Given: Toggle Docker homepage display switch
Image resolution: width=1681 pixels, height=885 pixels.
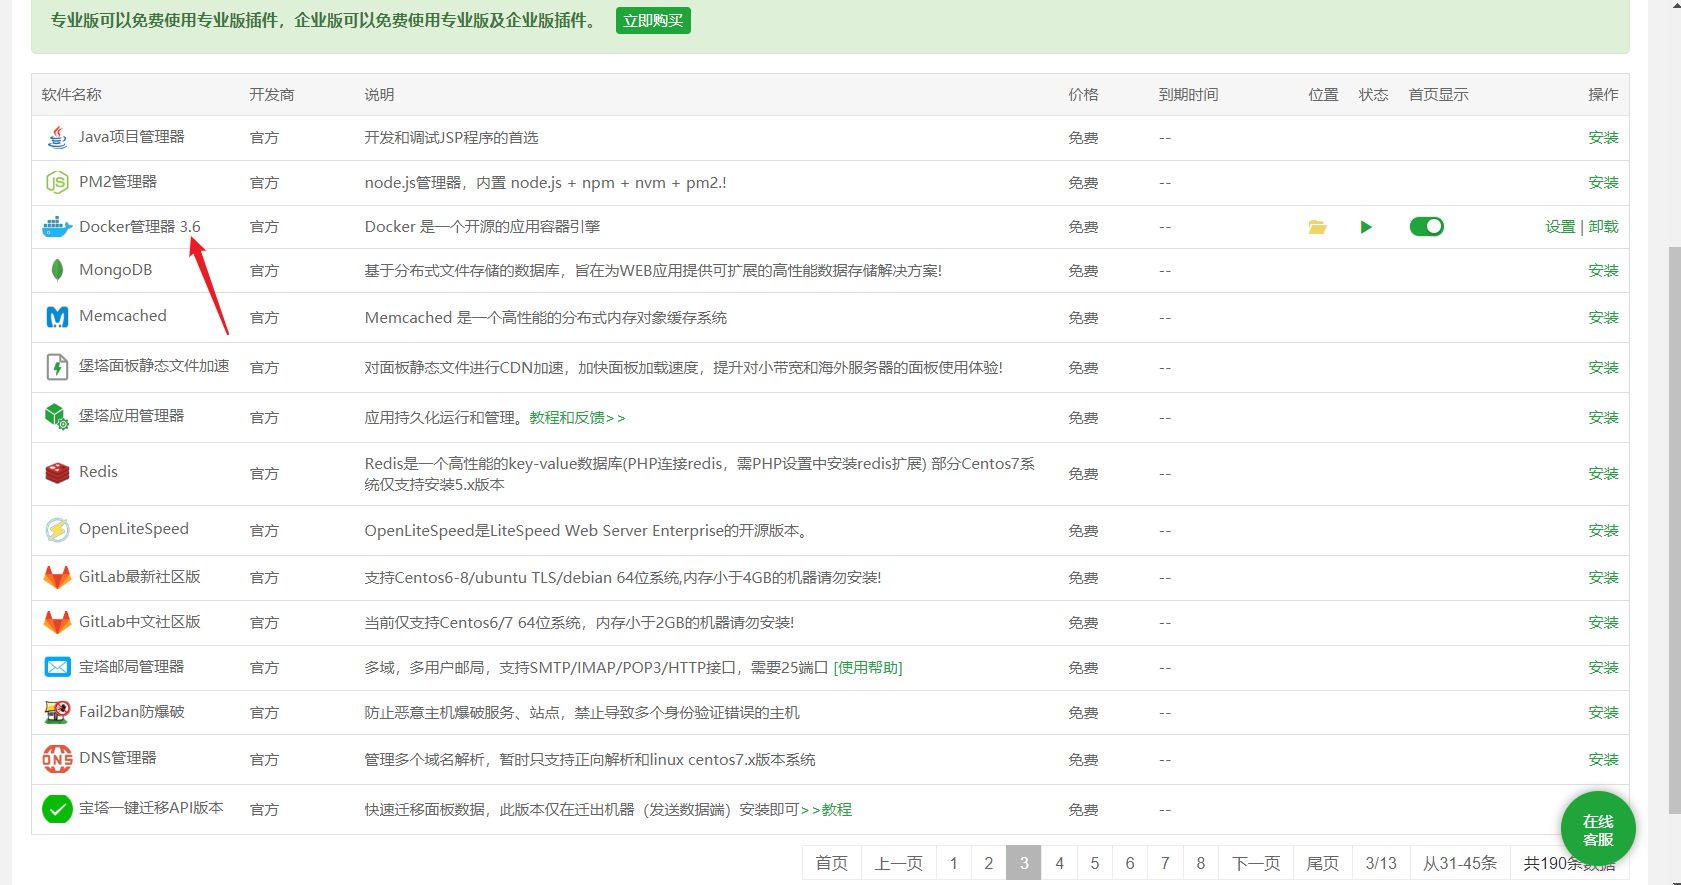Looking at the screenshot, I should 1427,227.
